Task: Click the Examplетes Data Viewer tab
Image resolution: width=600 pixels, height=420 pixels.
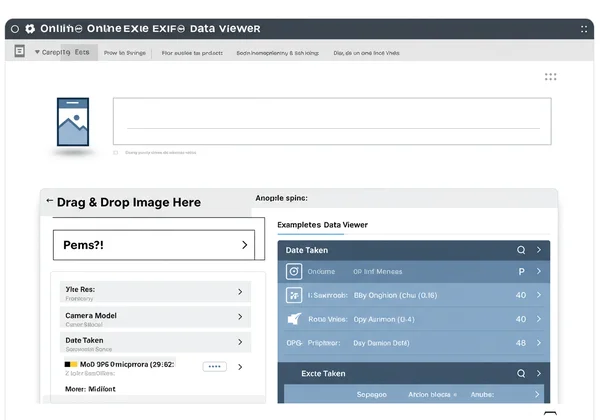Action: pyautogui.click(x=322, y=225)
